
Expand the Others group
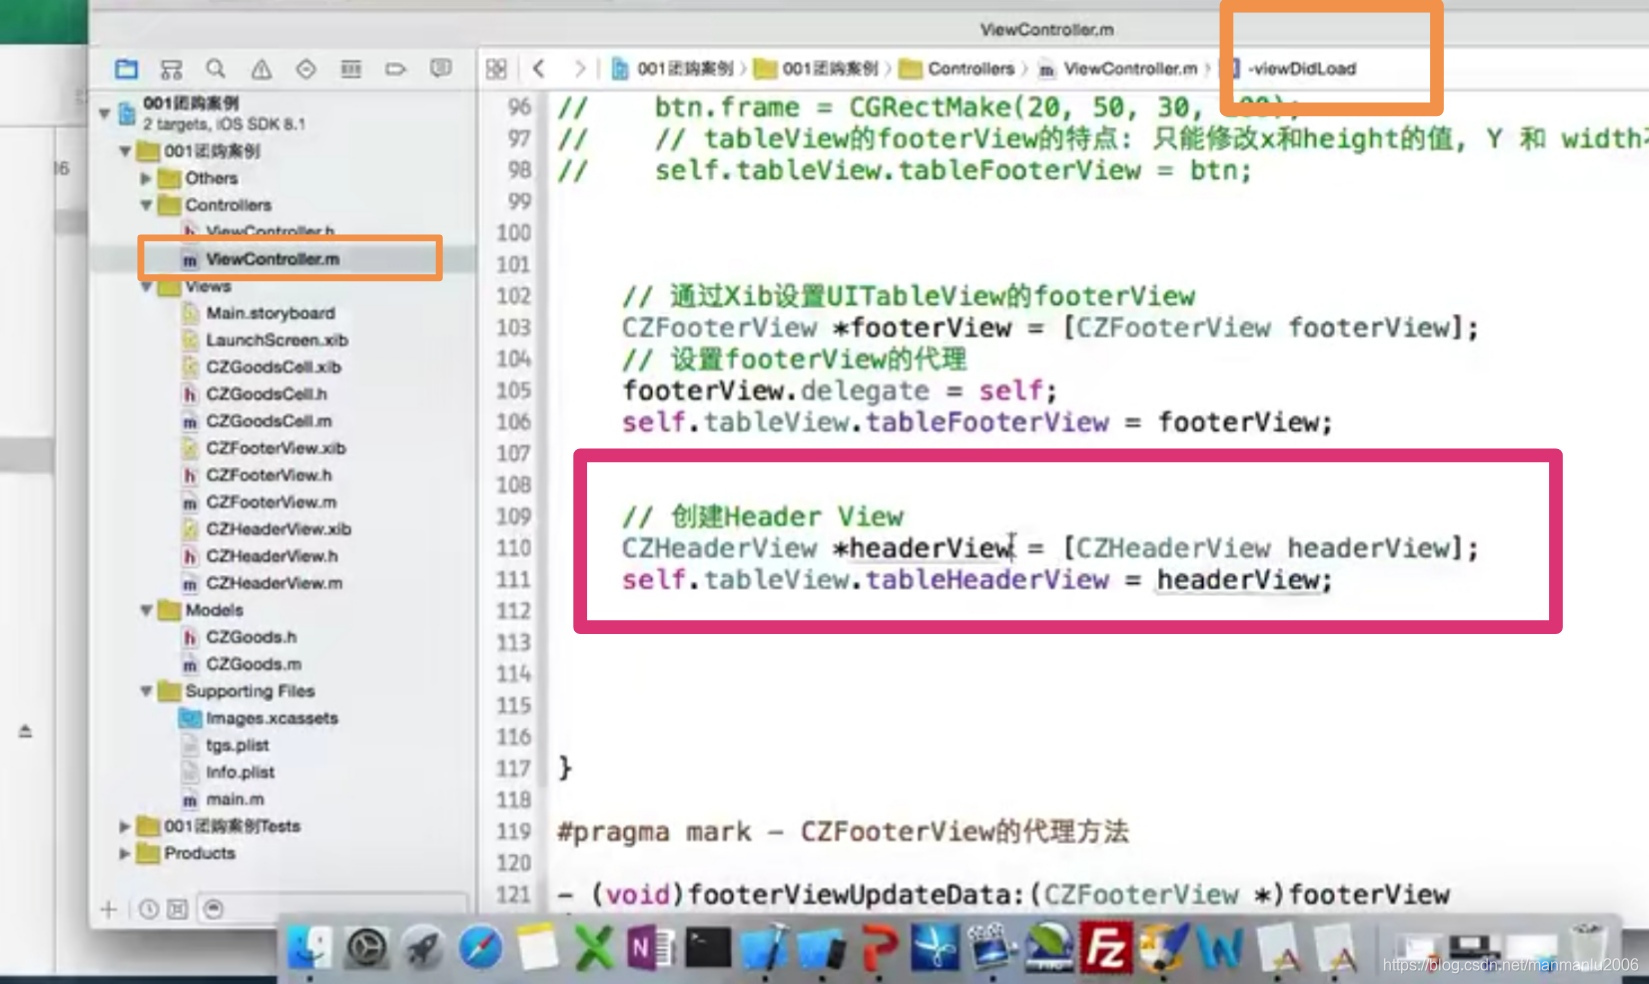click(x=146, y=178)
